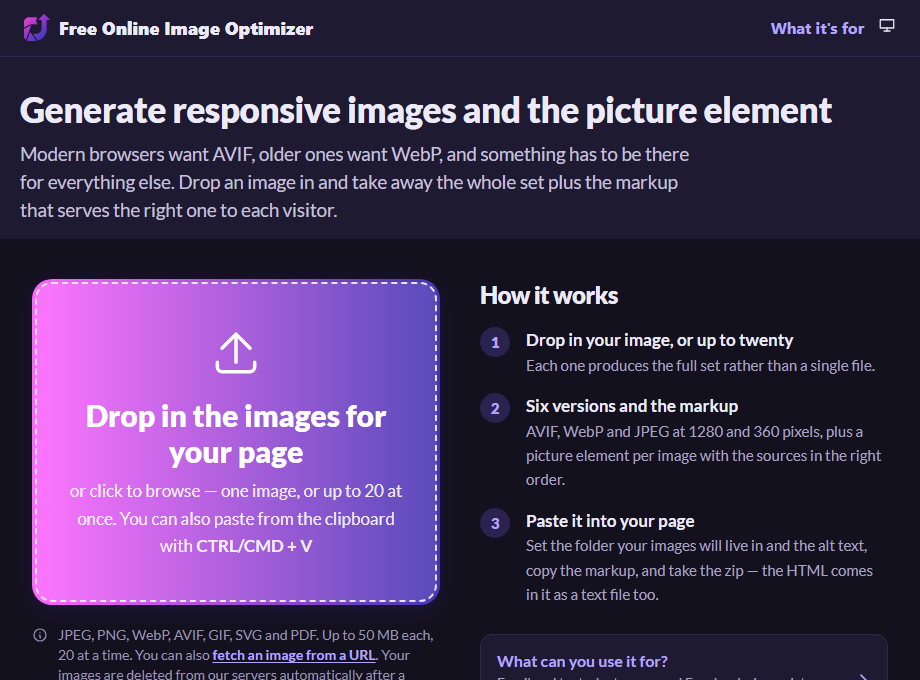Open the Free Online Image Optimizer home title
The image size is (920, 680).
click(186, 29)
